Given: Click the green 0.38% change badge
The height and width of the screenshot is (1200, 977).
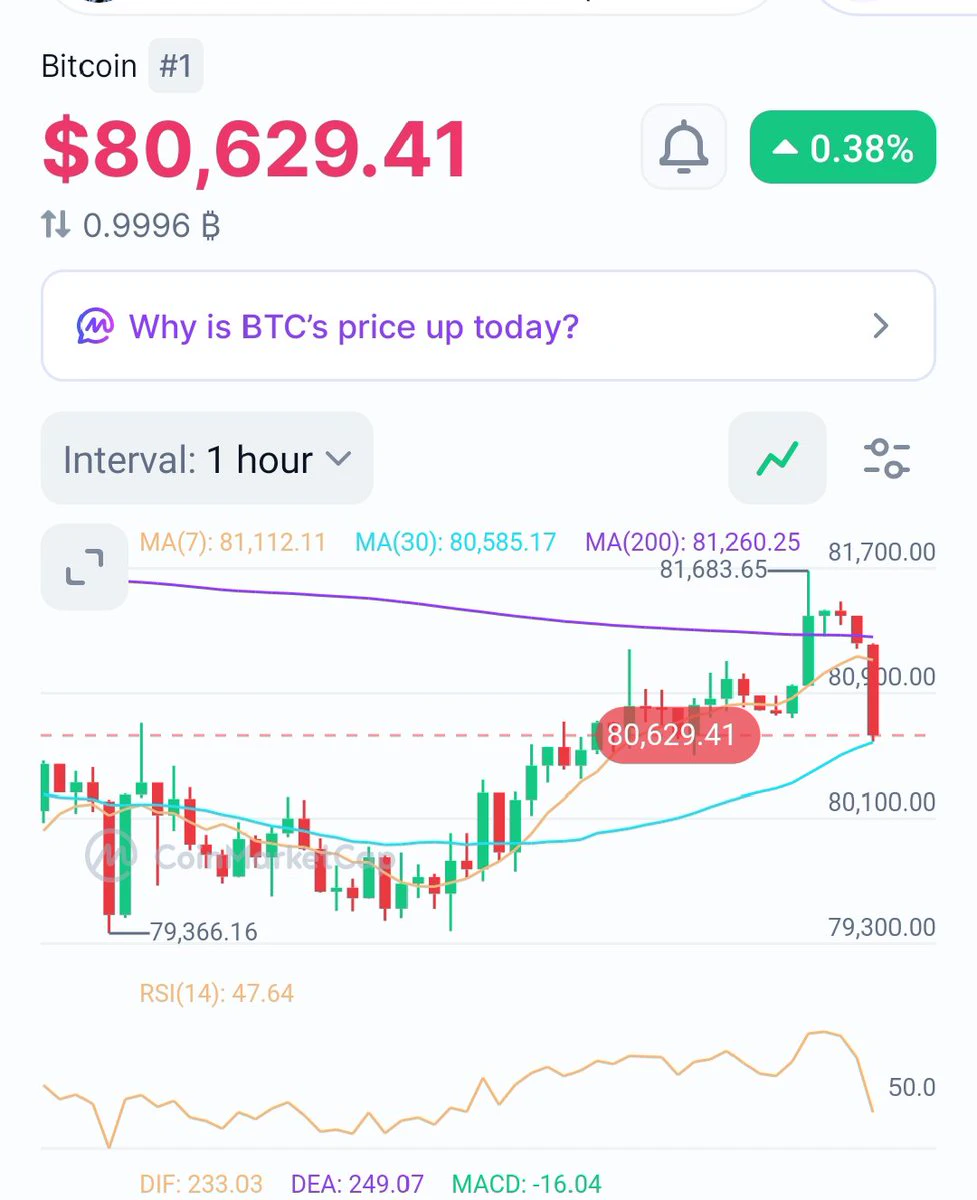Looking at the screenshot, I should [x=842, y=148].
